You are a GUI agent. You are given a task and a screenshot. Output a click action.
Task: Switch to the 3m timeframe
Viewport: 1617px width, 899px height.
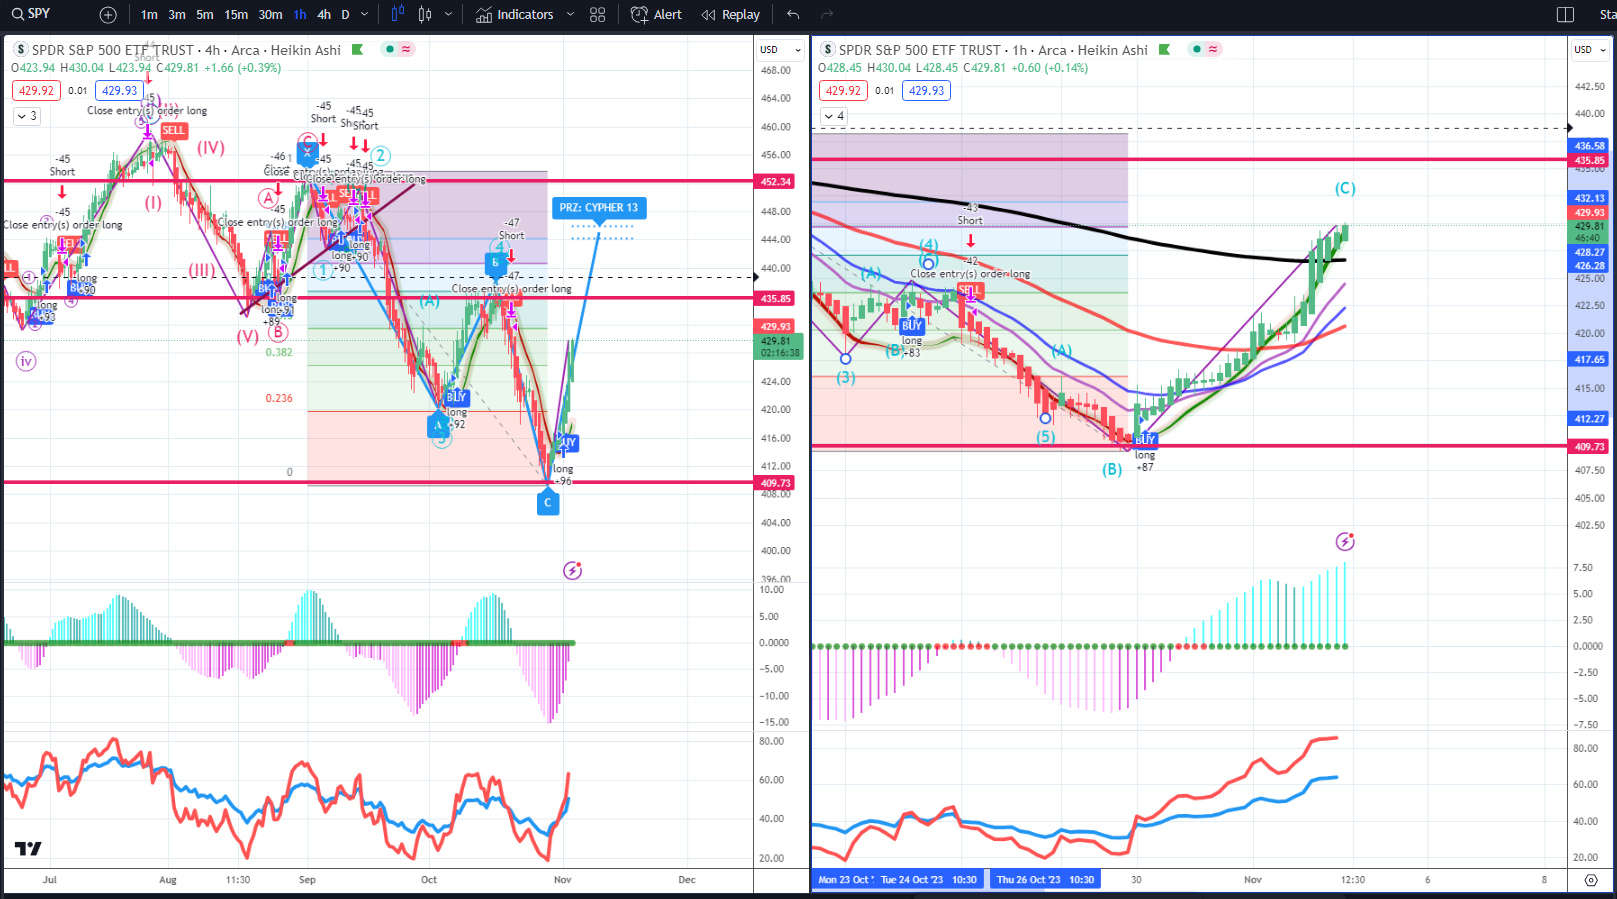pos(177,15)
